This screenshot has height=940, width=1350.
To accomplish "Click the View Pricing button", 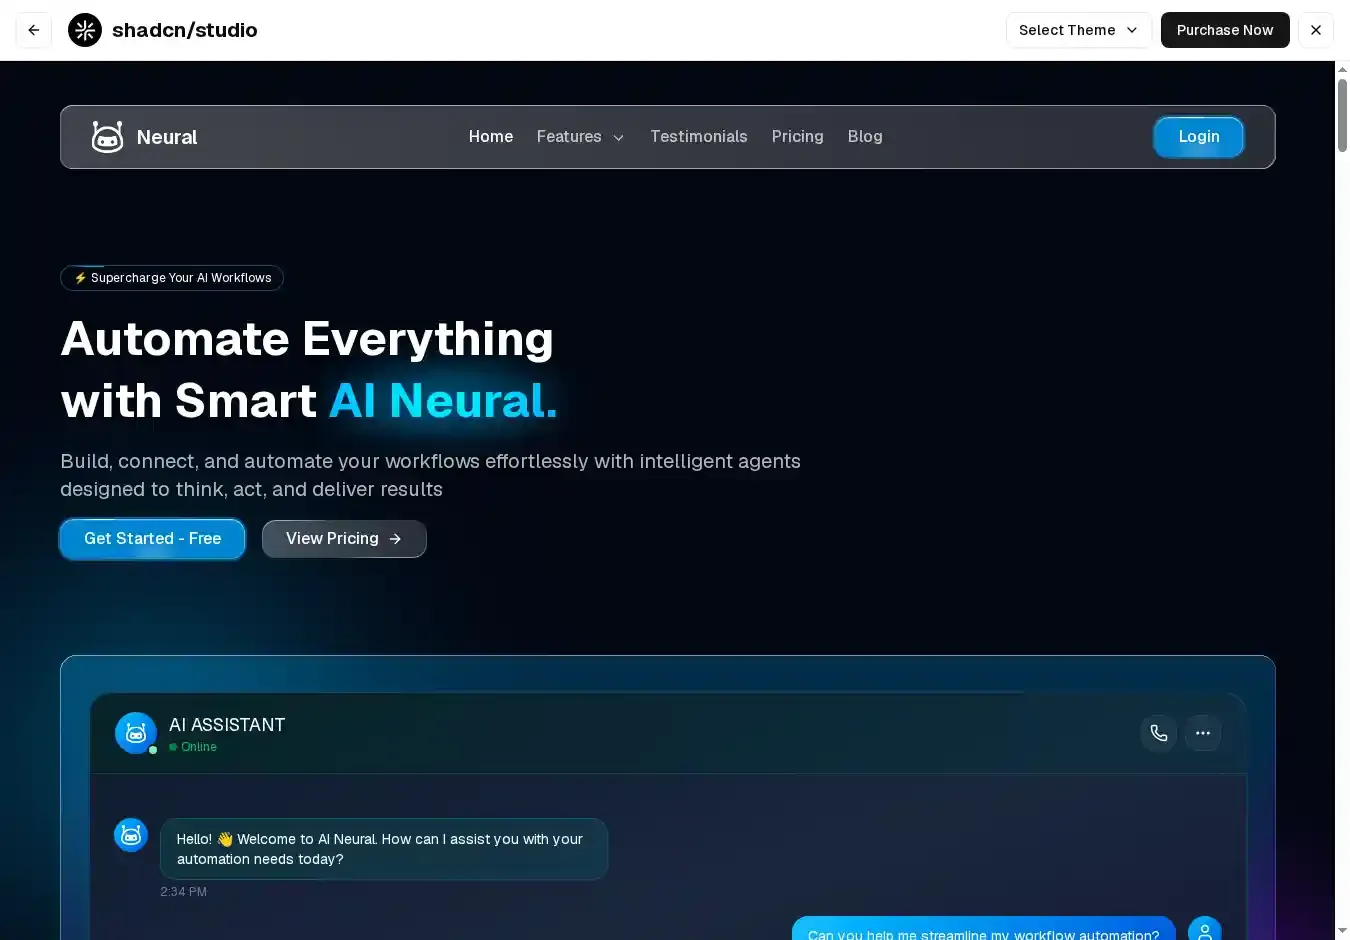I will [344, 539].
